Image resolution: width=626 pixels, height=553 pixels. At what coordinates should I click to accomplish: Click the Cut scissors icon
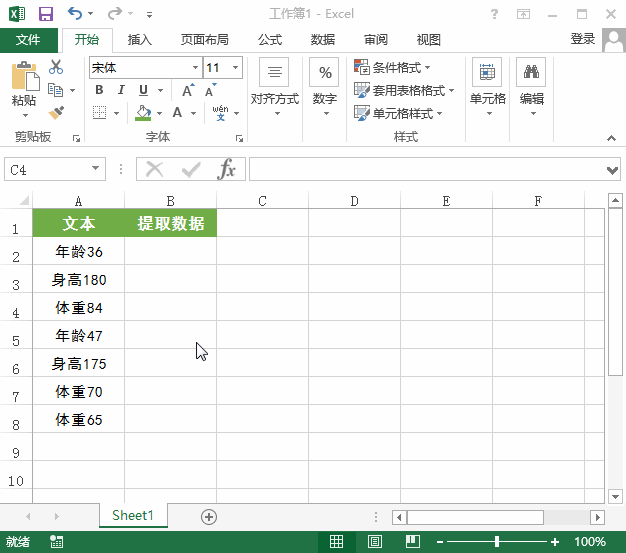56,67
